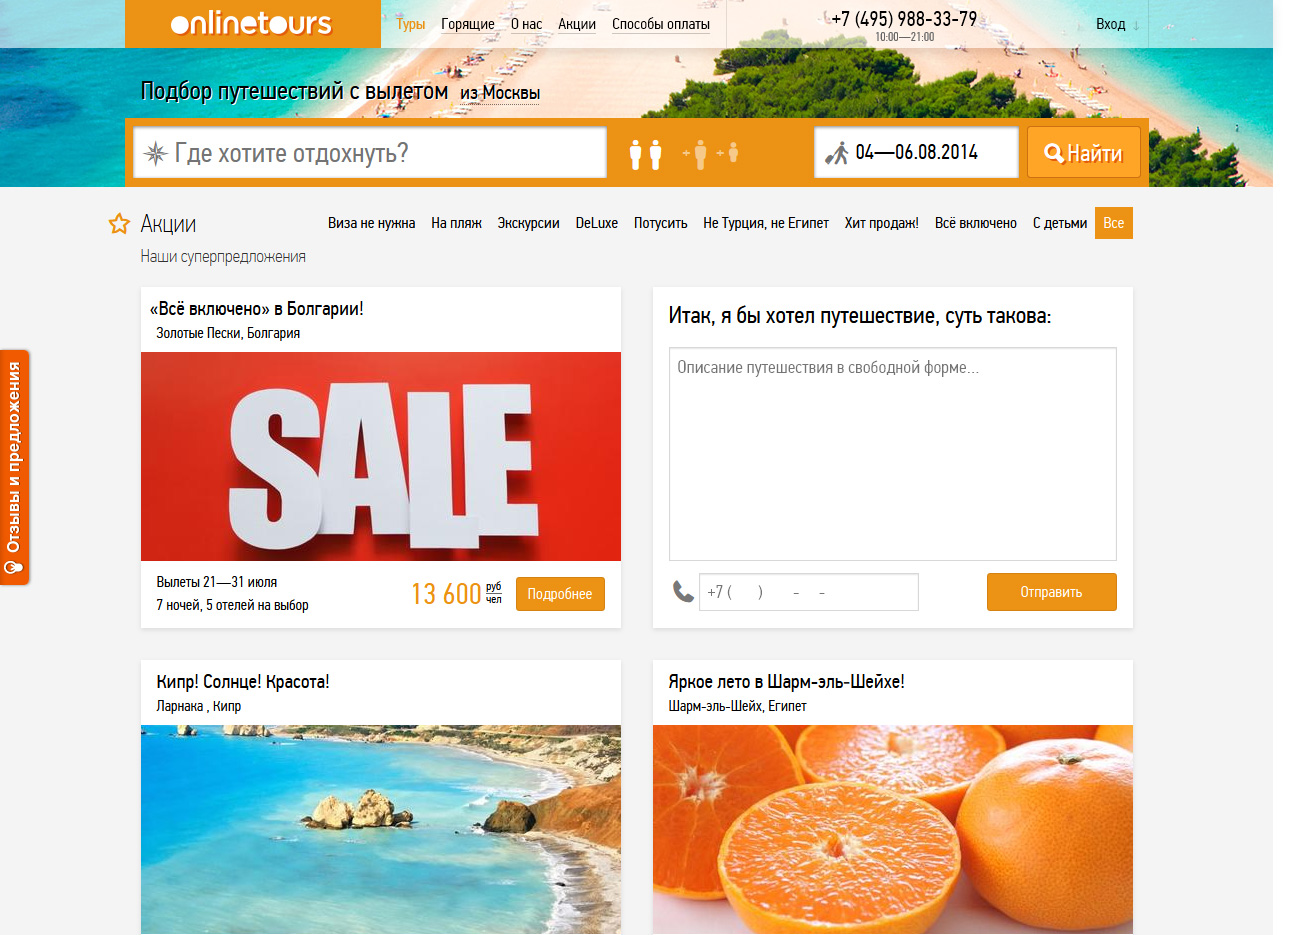This screenshot has height=935, width=1290.
Task: Open the Способы оплаты menu item
Action: pos(661,24)
